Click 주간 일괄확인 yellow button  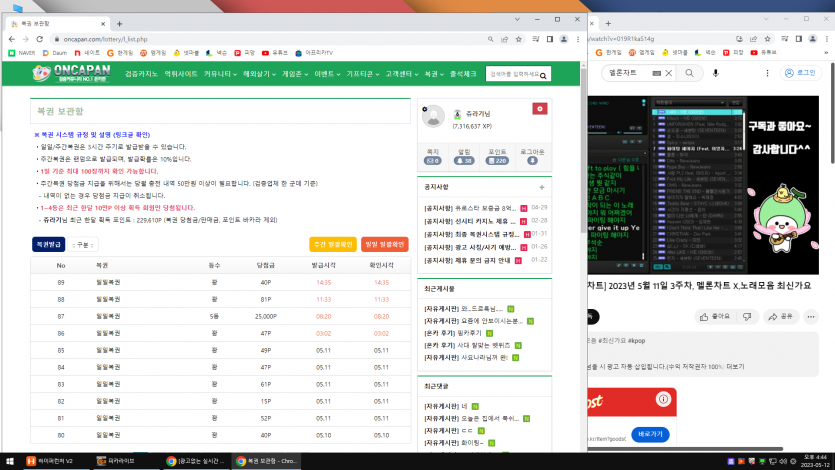[333, 244]
